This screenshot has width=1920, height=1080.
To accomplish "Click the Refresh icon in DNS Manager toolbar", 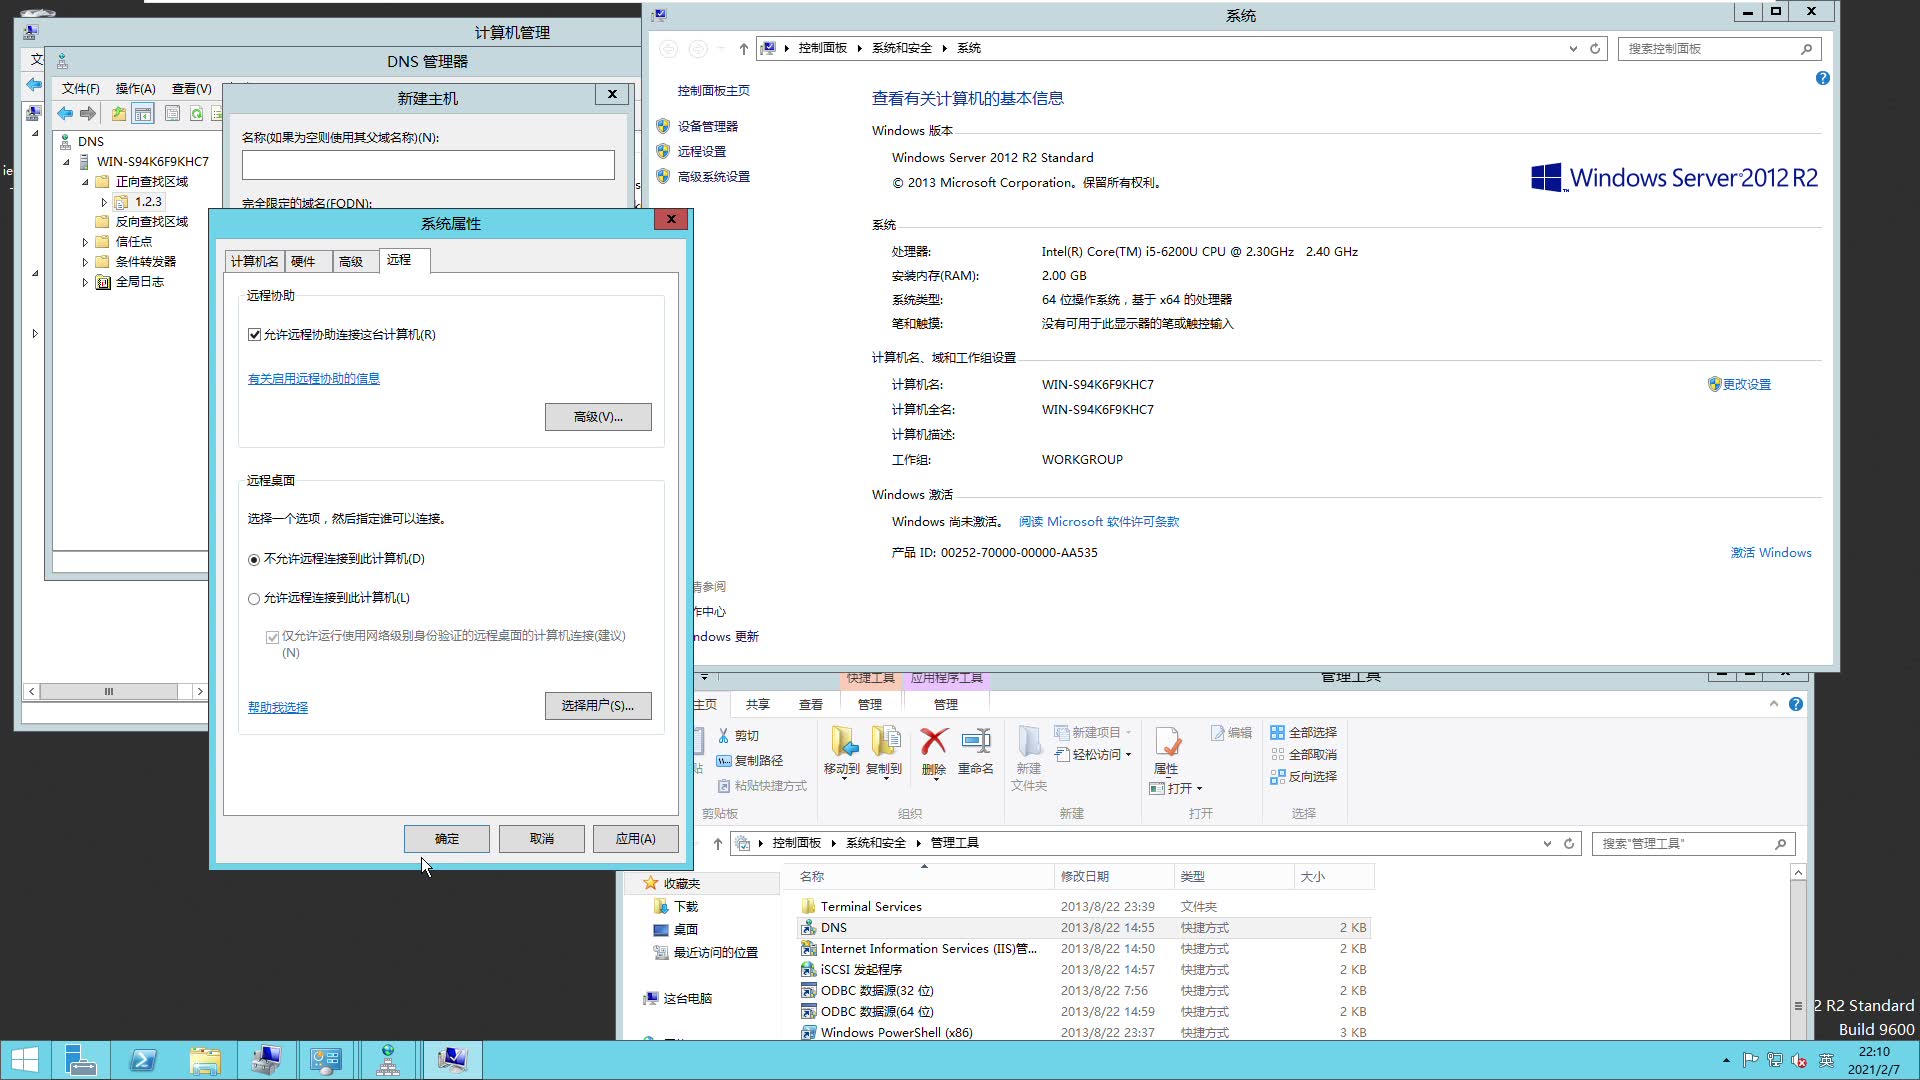I will coord(195,113).
